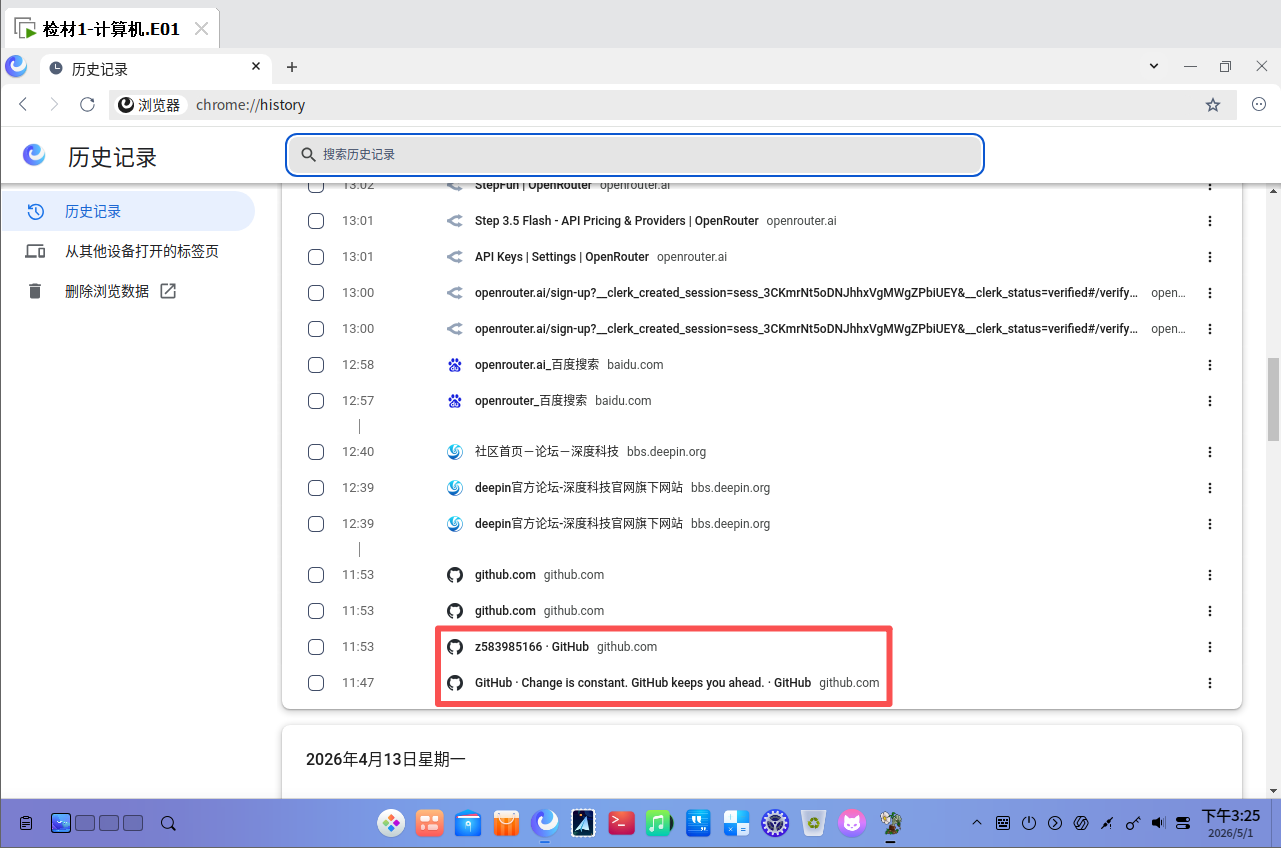
Task: Open the volume control in the tray
Action: pos(1158,823)
